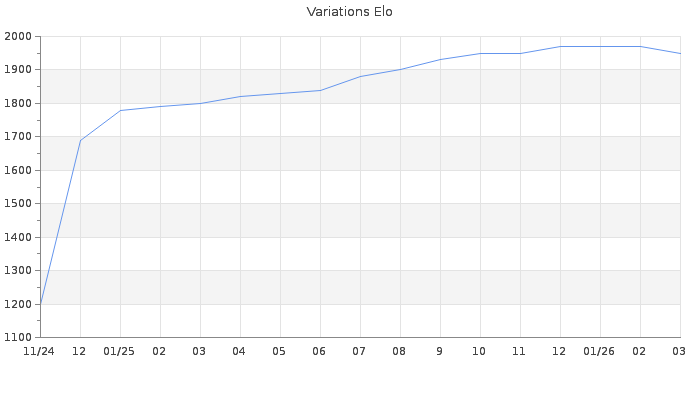Image resolution: width=700 pixels, height=400 pixels.
Task: Click the 07 month axis label
Action: (x=360, y=351)
